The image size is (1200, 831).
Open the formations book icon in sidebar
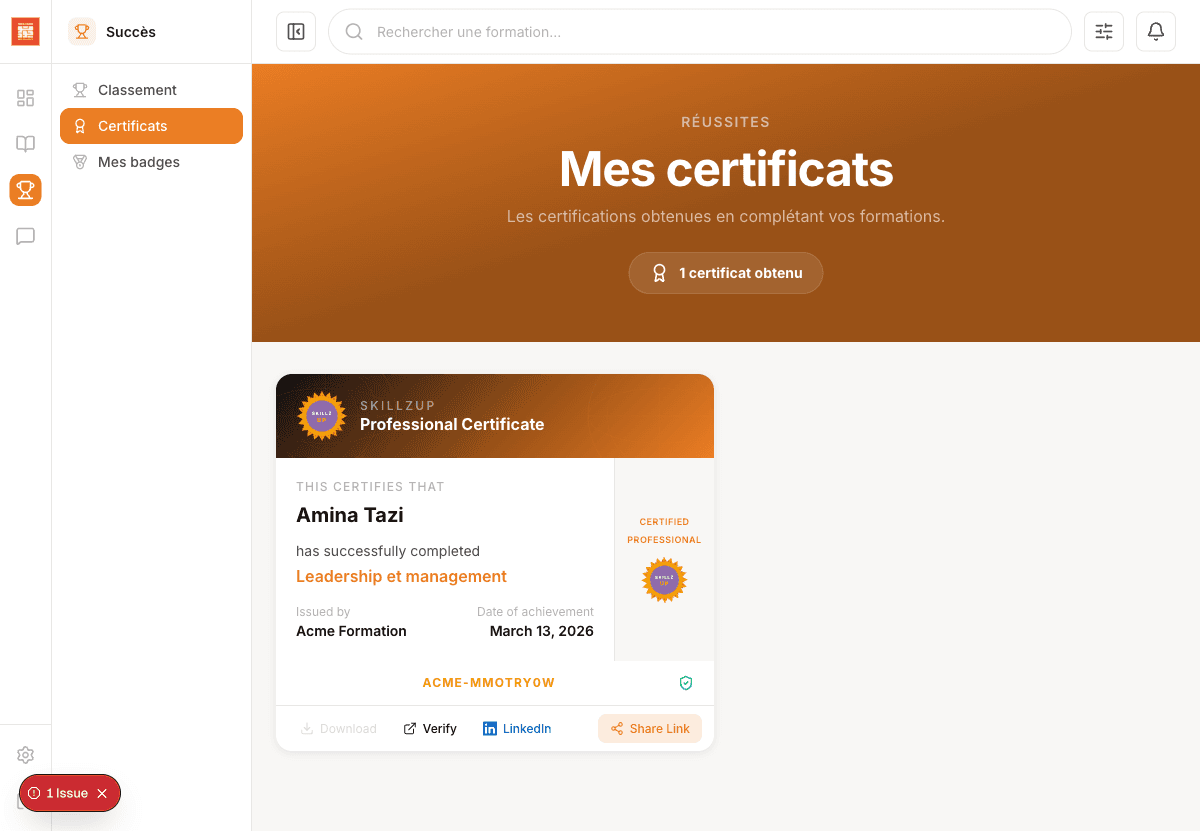(x=25, y=143)
